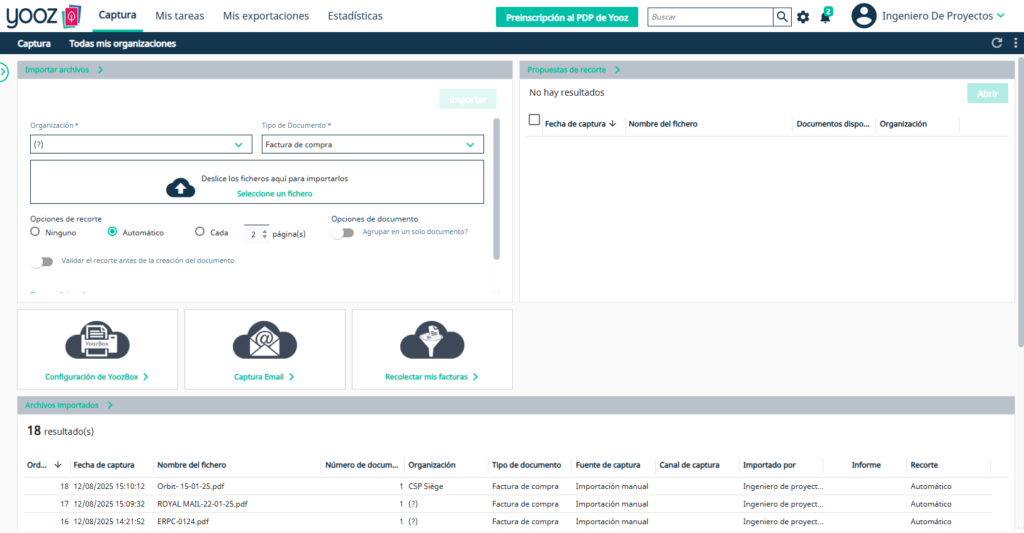
Task: Click the Canal de captura column header
Action: pos(689,465)
